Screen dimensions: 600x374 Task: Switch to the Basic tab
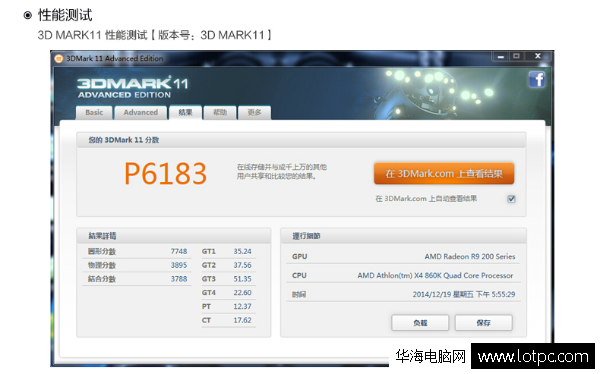[94, 113]
